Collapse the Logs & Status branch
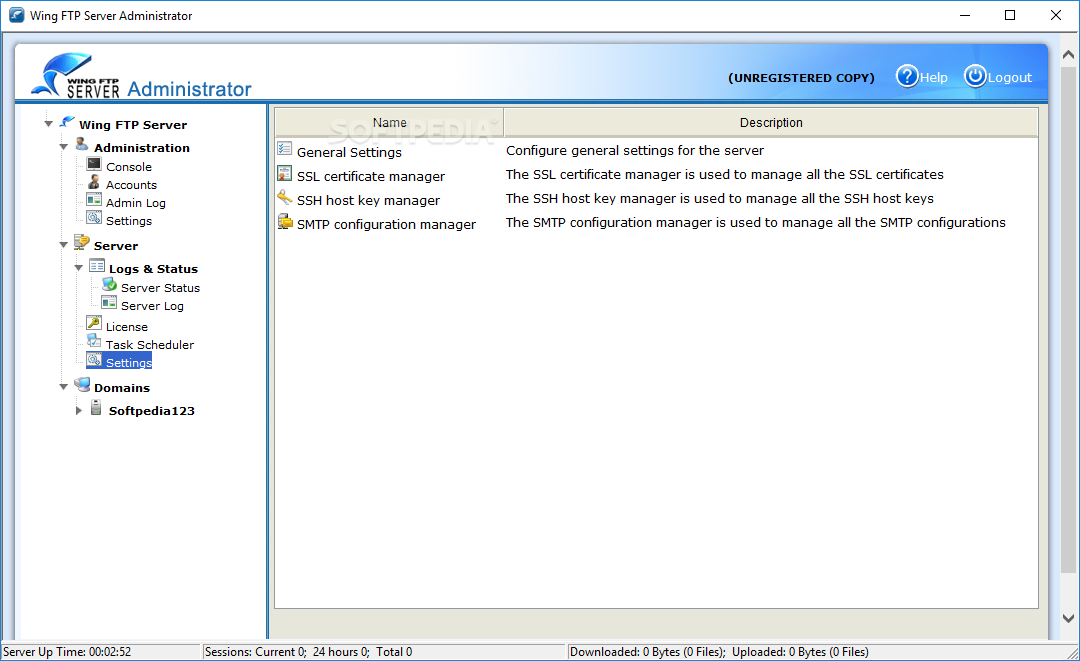The width and height of the screenshot is (1080, 661). [x=79, y=268]
